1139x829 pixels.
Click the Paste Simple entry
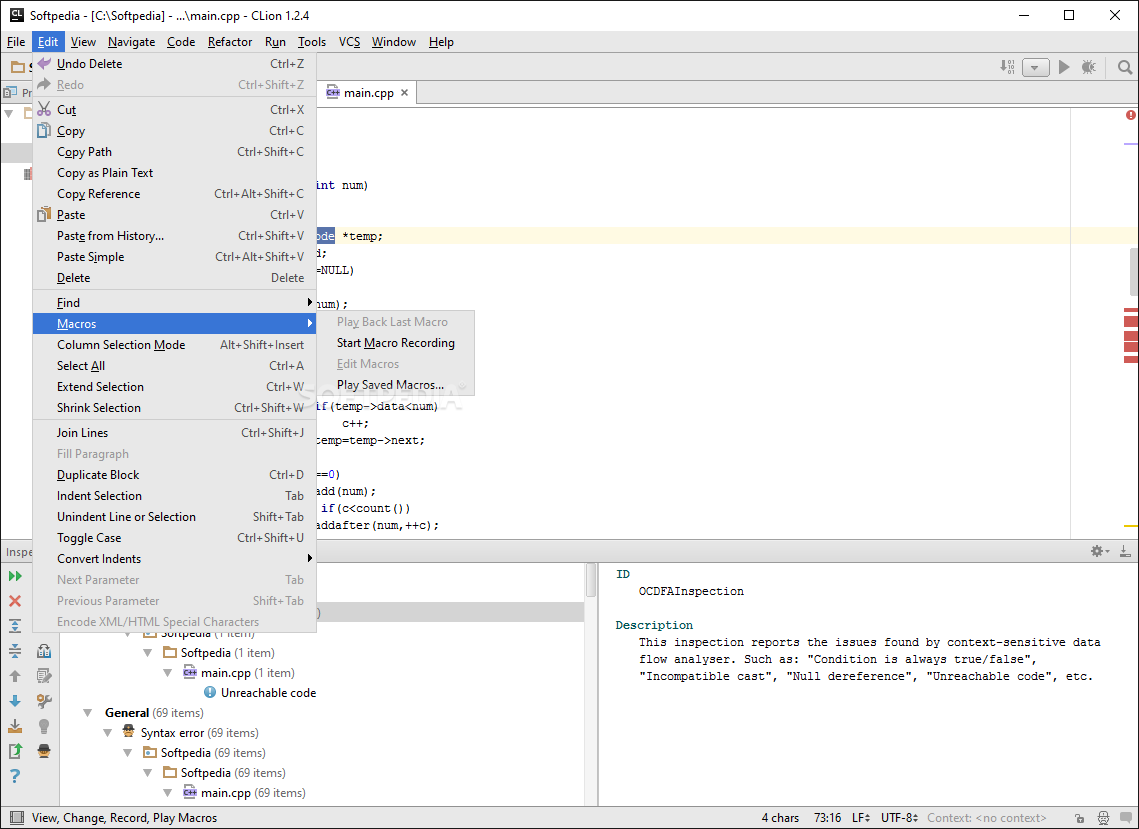click(174, 257)
